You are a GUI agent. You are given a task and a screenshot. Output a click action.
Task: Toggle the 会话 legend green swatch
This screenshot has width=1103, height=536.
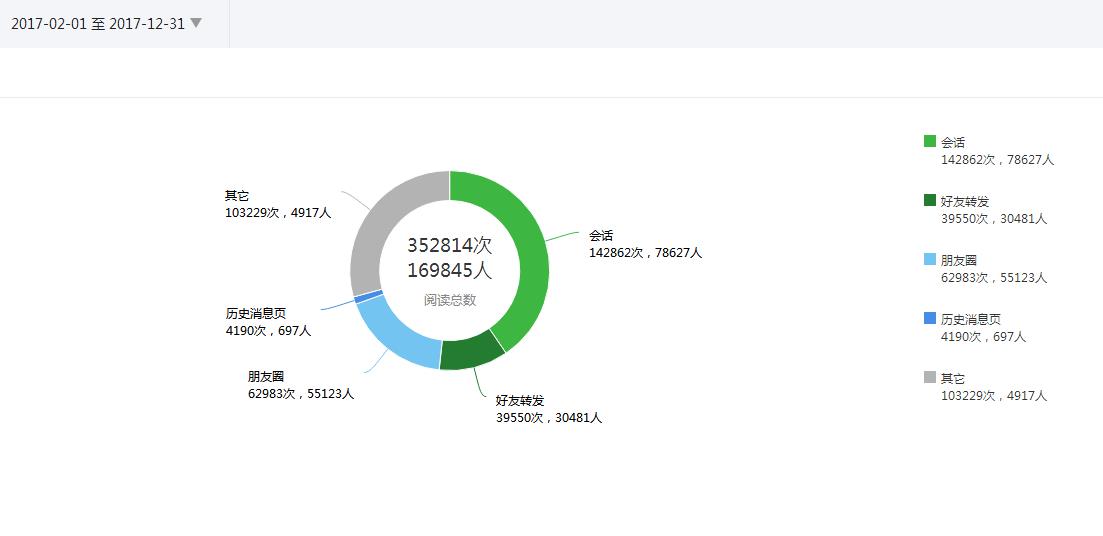click(930, 141)
